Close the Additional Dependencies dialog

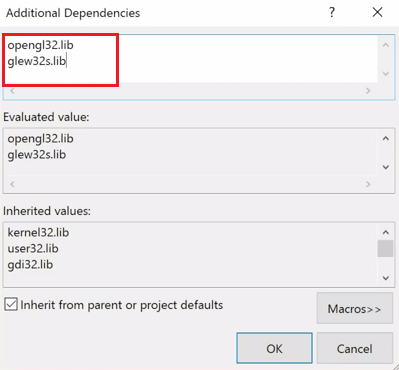[377, 13]
